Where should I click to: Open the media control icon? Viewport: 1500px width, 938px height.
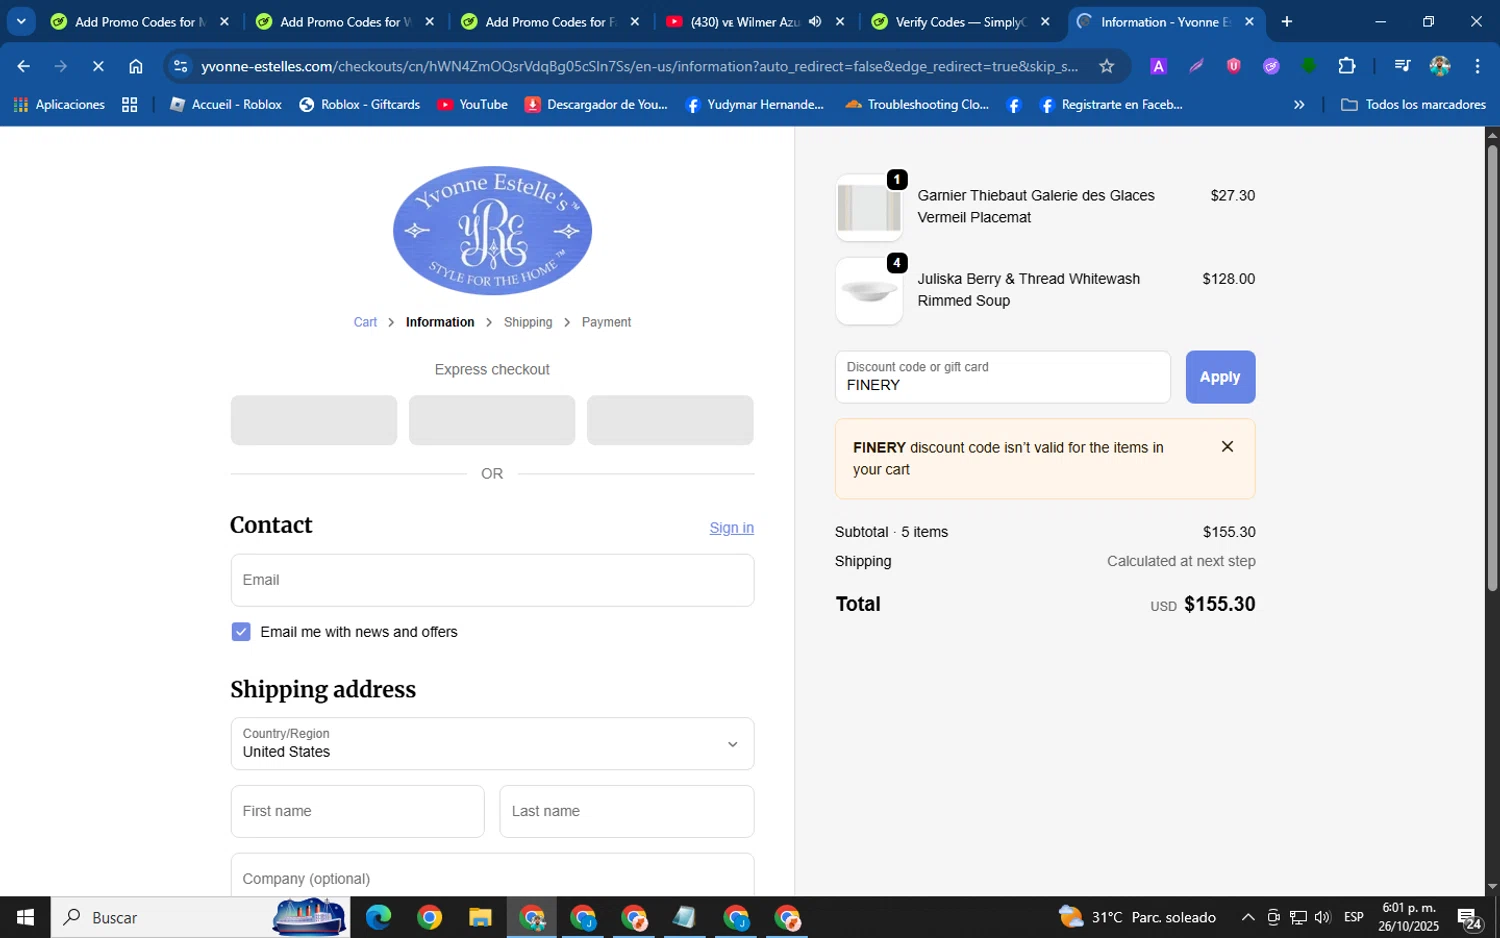[1402, 66]
